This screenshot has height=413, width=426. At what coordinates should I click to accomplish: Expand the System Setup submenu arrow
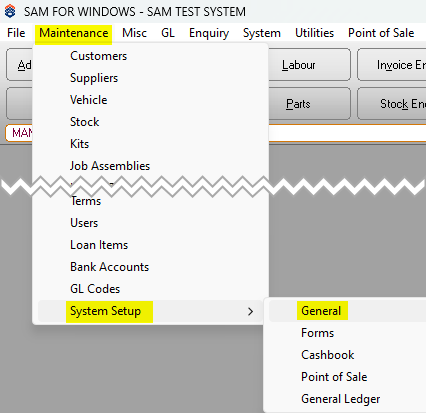[250, 312]
